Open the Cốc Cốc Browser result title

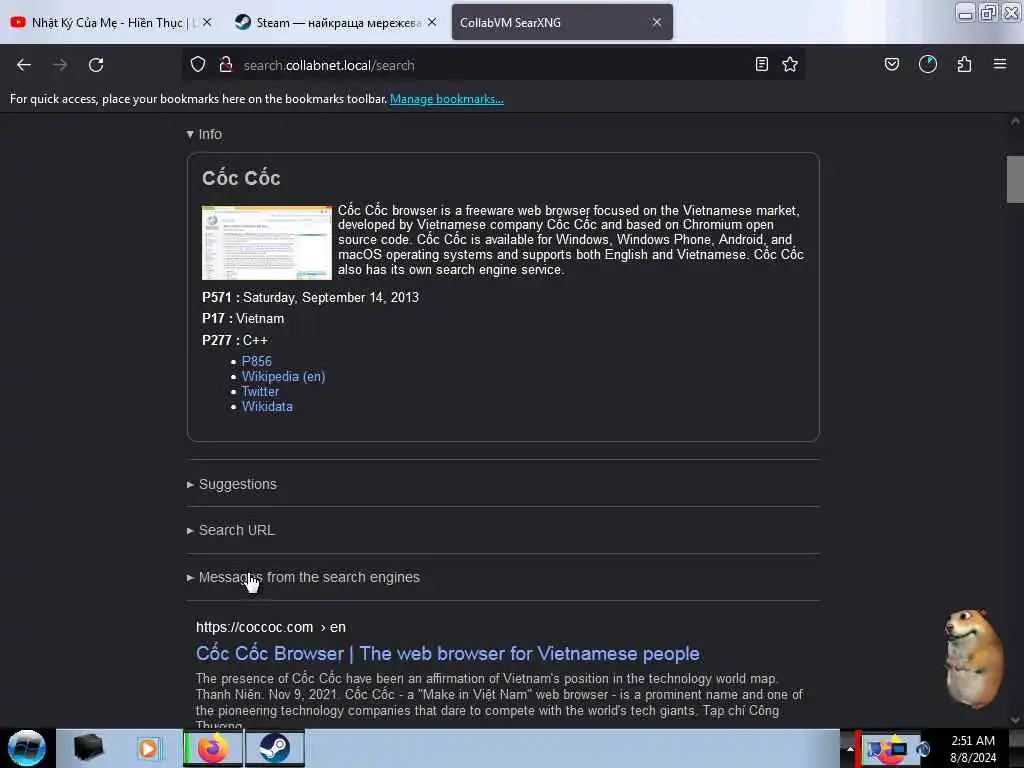[x=448, y=653]
